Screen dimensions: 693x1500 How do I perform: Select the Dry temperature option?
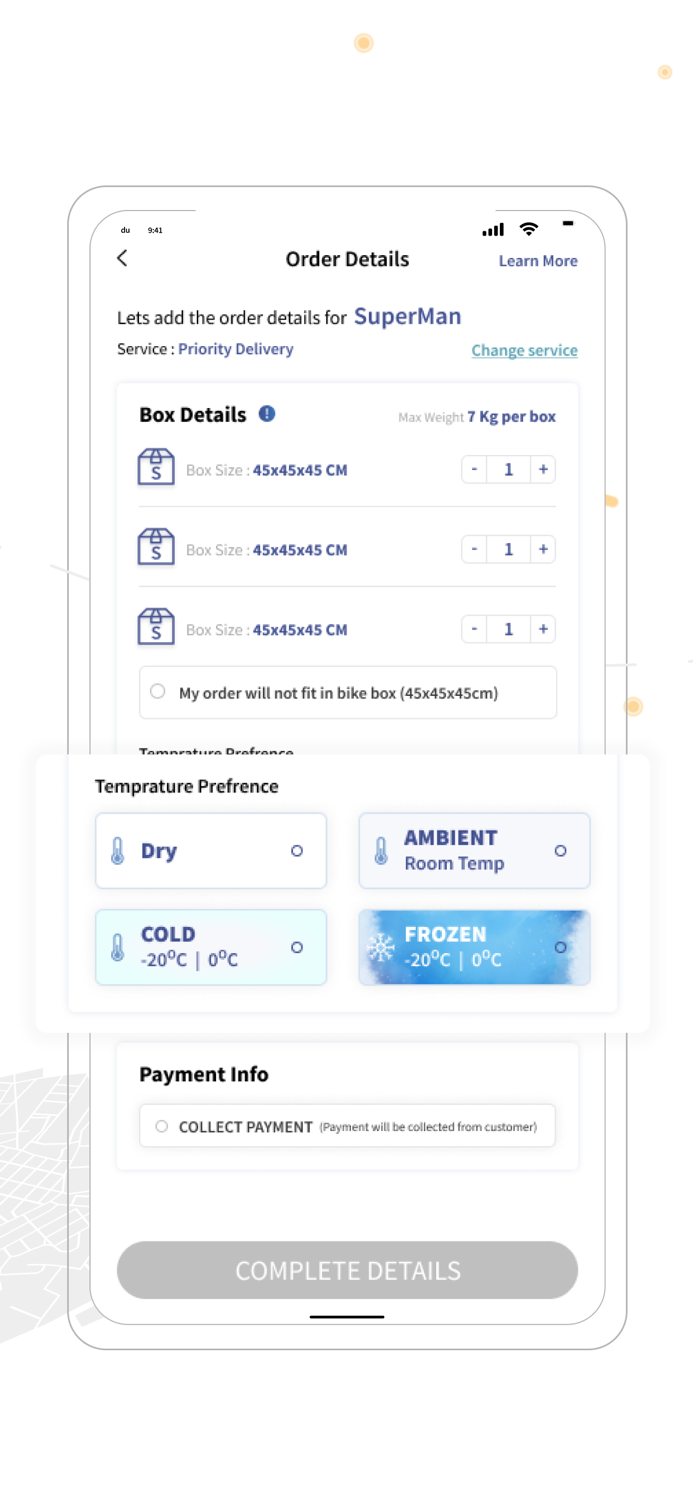click(x=297, y=851)
